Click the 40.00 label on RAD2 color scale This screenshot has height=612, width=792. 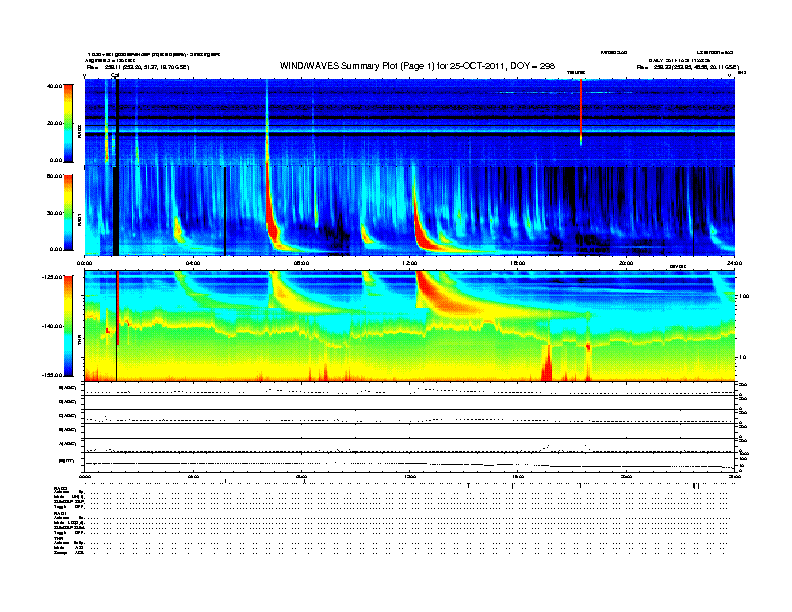pos(54,86)
